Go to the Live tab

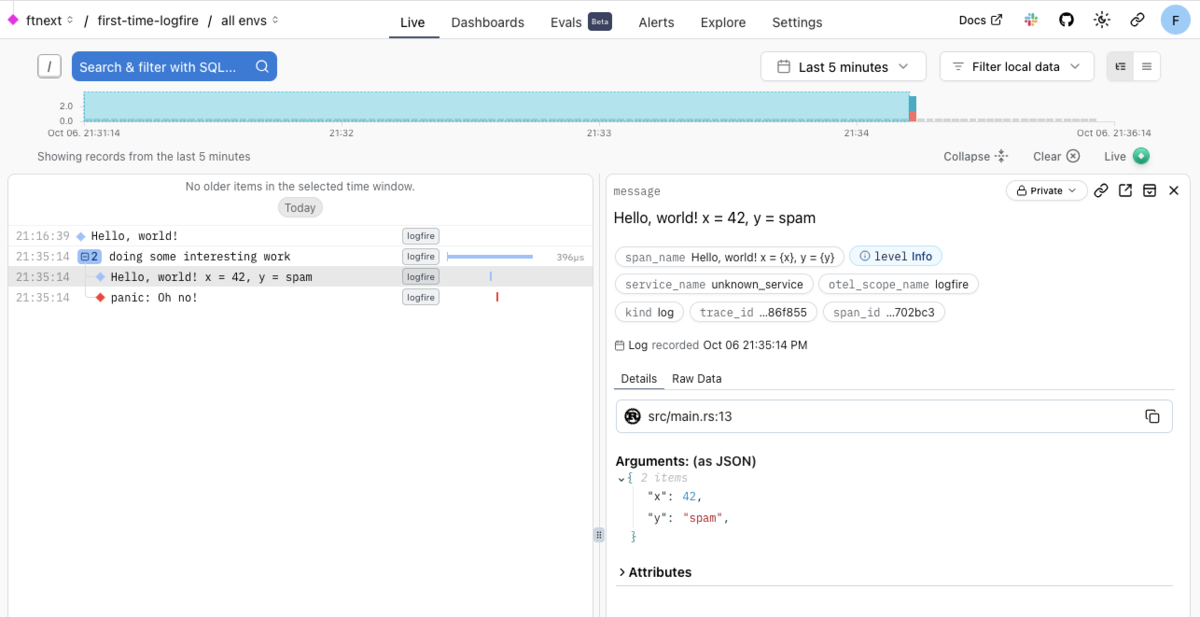(x=412, y=22)
